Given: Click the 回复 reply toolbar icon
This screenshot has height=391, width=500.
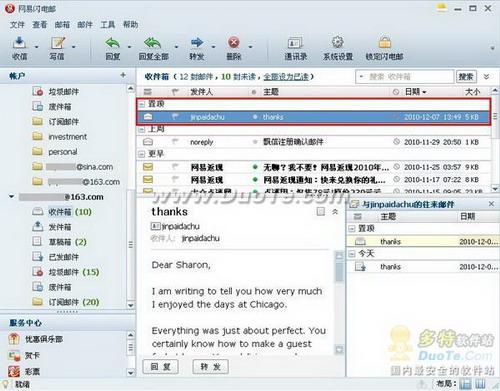Looking at the screenshot, I should [113, 43].
